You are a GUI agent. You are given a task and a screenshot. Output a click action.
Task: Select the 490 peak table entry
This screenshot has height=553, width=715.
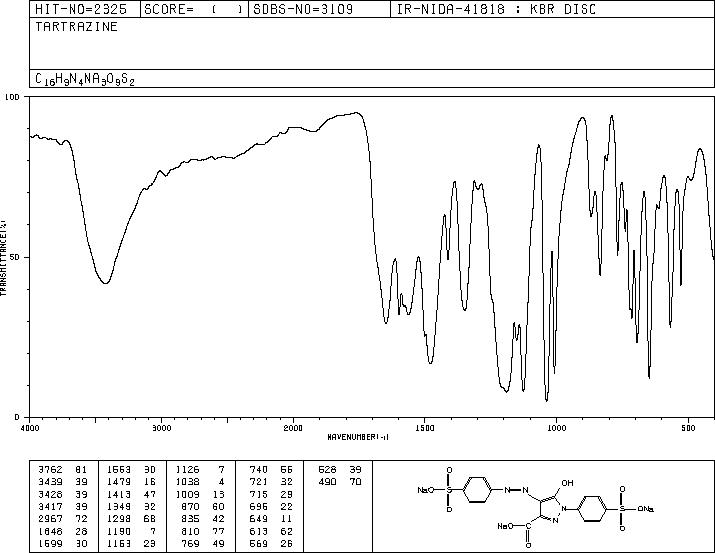click(340, 481)
